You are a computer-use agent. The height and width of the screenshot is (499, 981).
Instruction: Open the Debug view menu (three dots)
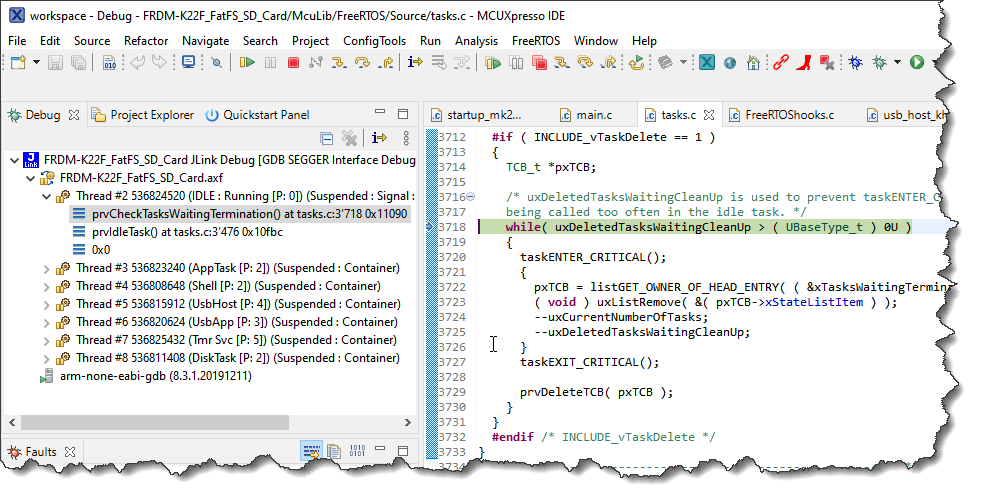point(405,138)
